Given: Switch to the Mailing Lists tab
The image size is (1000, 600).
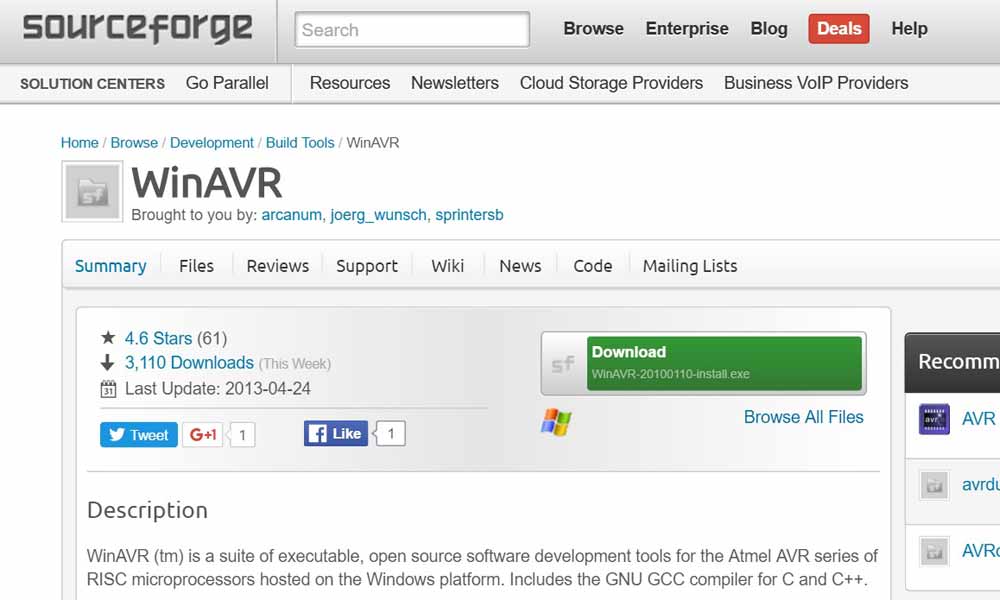Looking at the screenshot, I should point(690,266).
